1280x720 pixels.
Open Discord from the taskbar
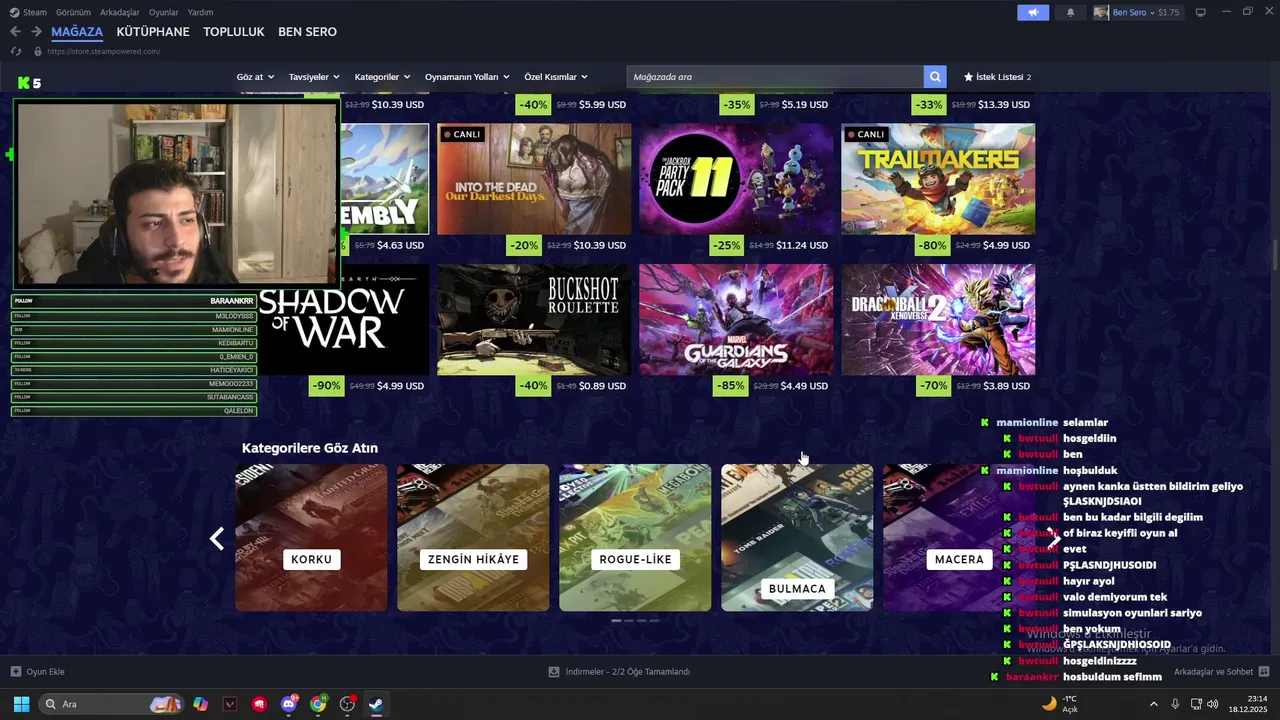(289, 704)
